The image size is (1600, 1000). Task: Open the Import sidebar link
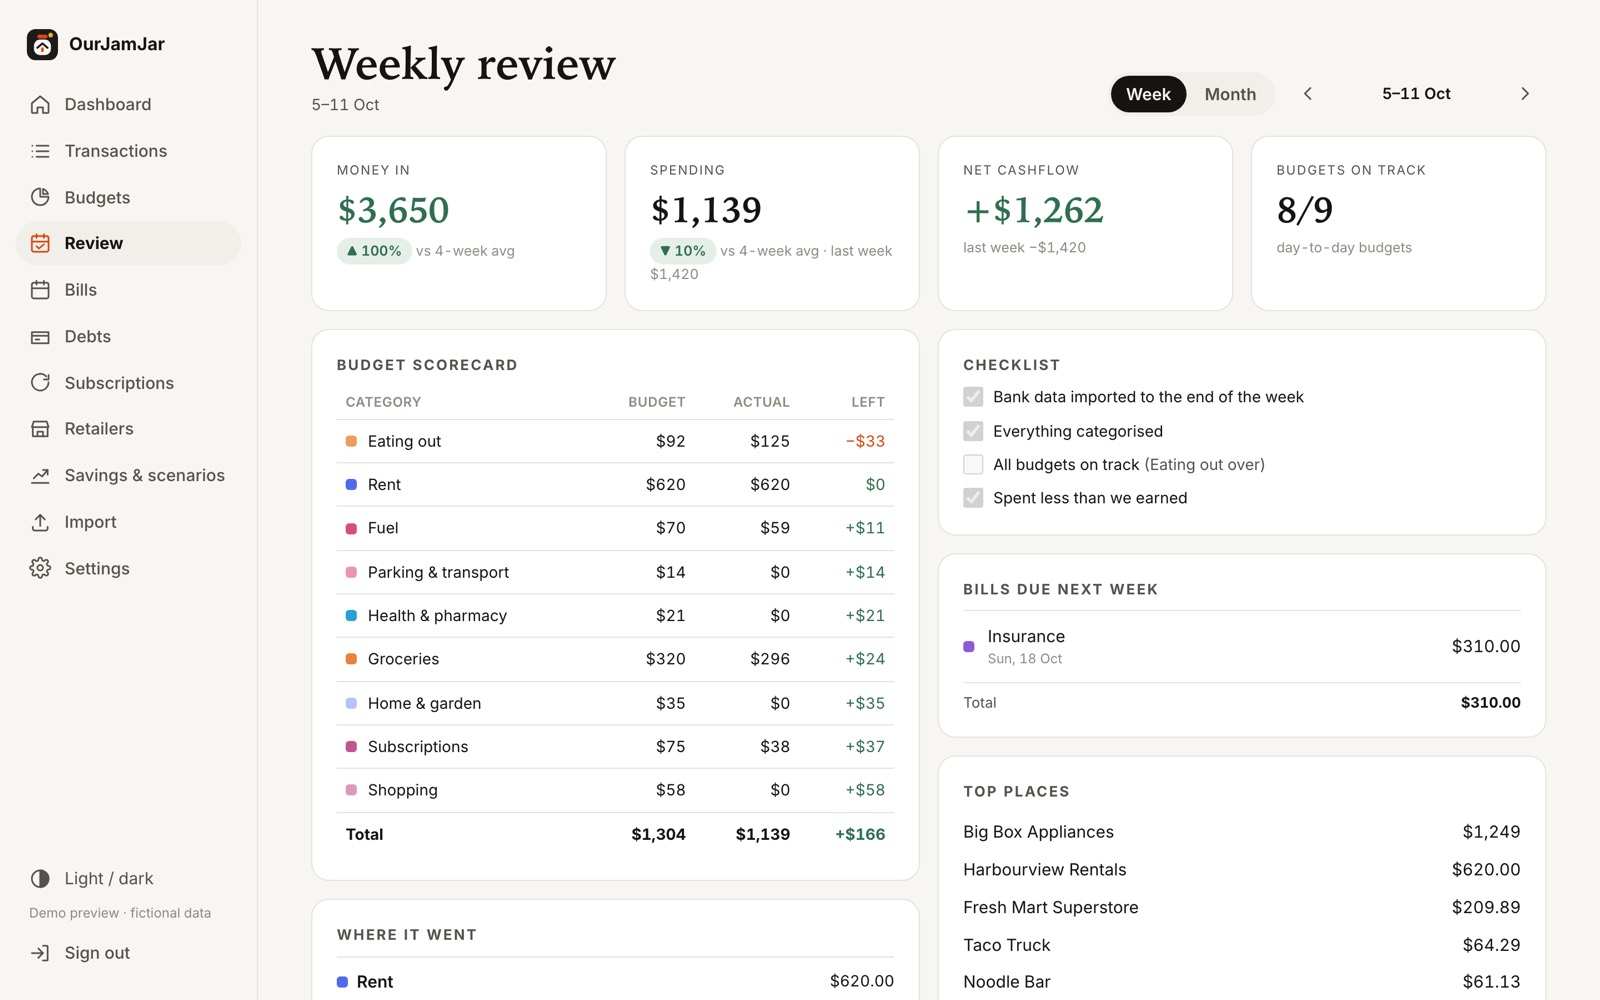tap(128, 522)
